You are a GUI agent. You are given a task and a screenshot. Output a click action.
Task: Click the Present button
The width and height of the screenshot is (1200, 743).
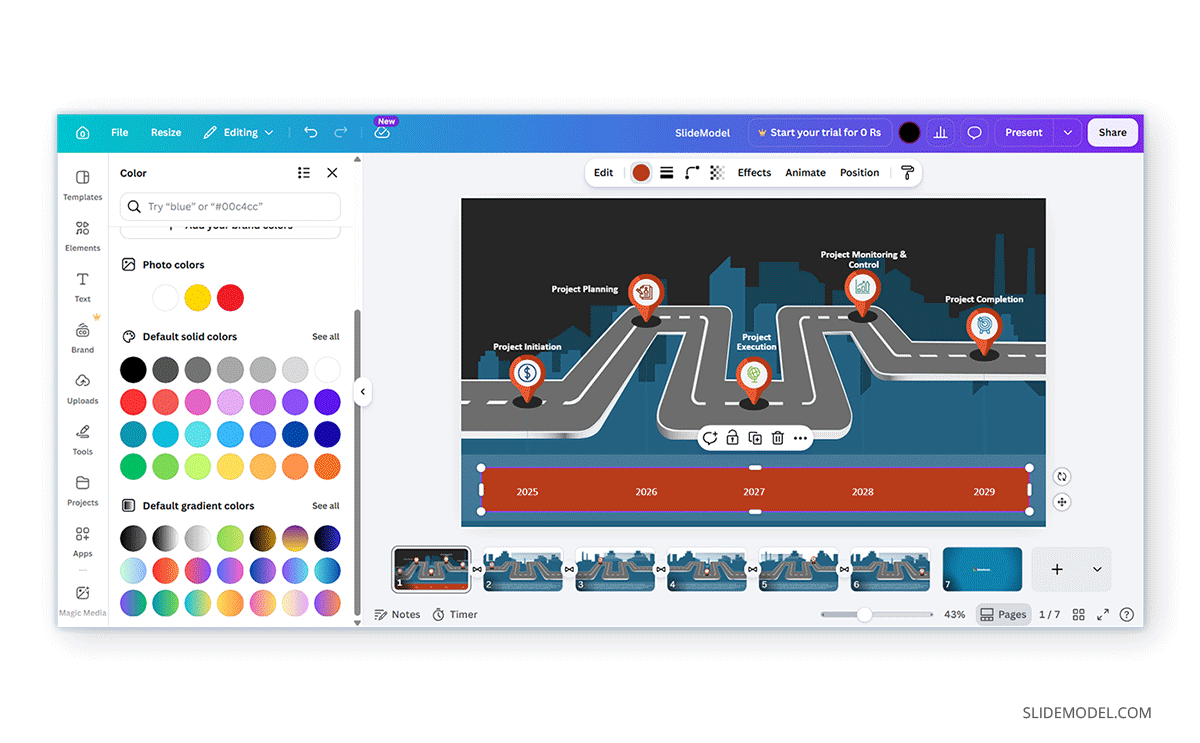1024,132
